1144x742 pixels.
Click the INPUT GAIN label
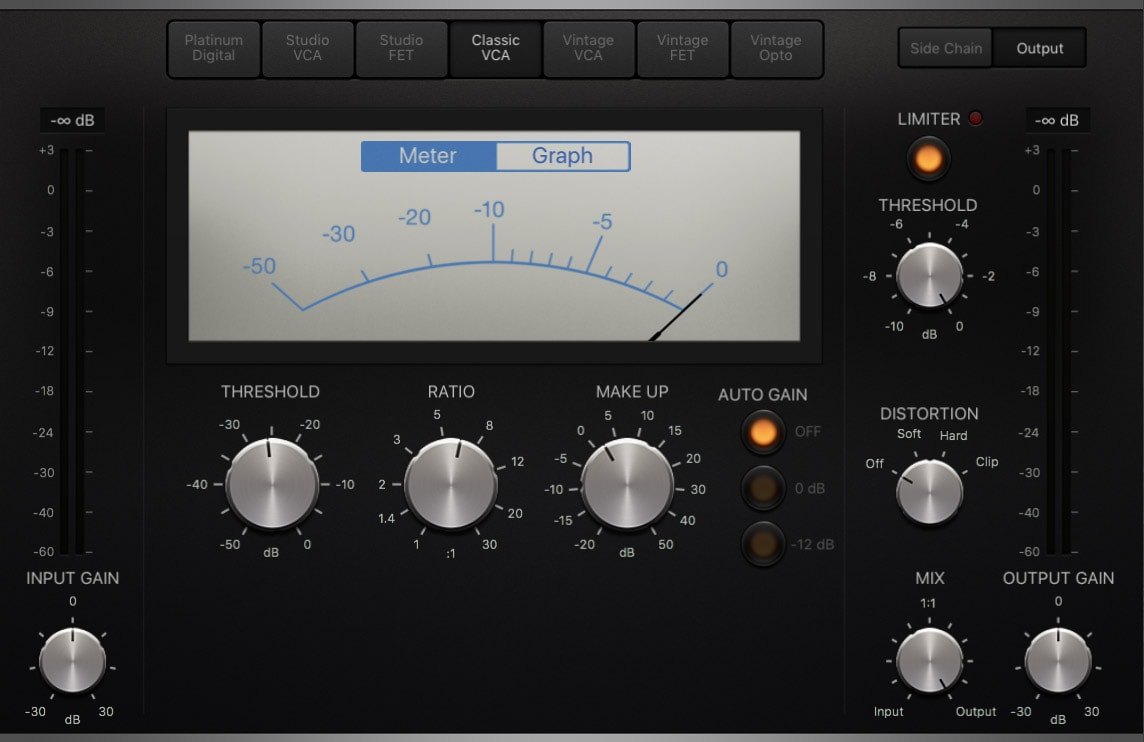[72, 579]
